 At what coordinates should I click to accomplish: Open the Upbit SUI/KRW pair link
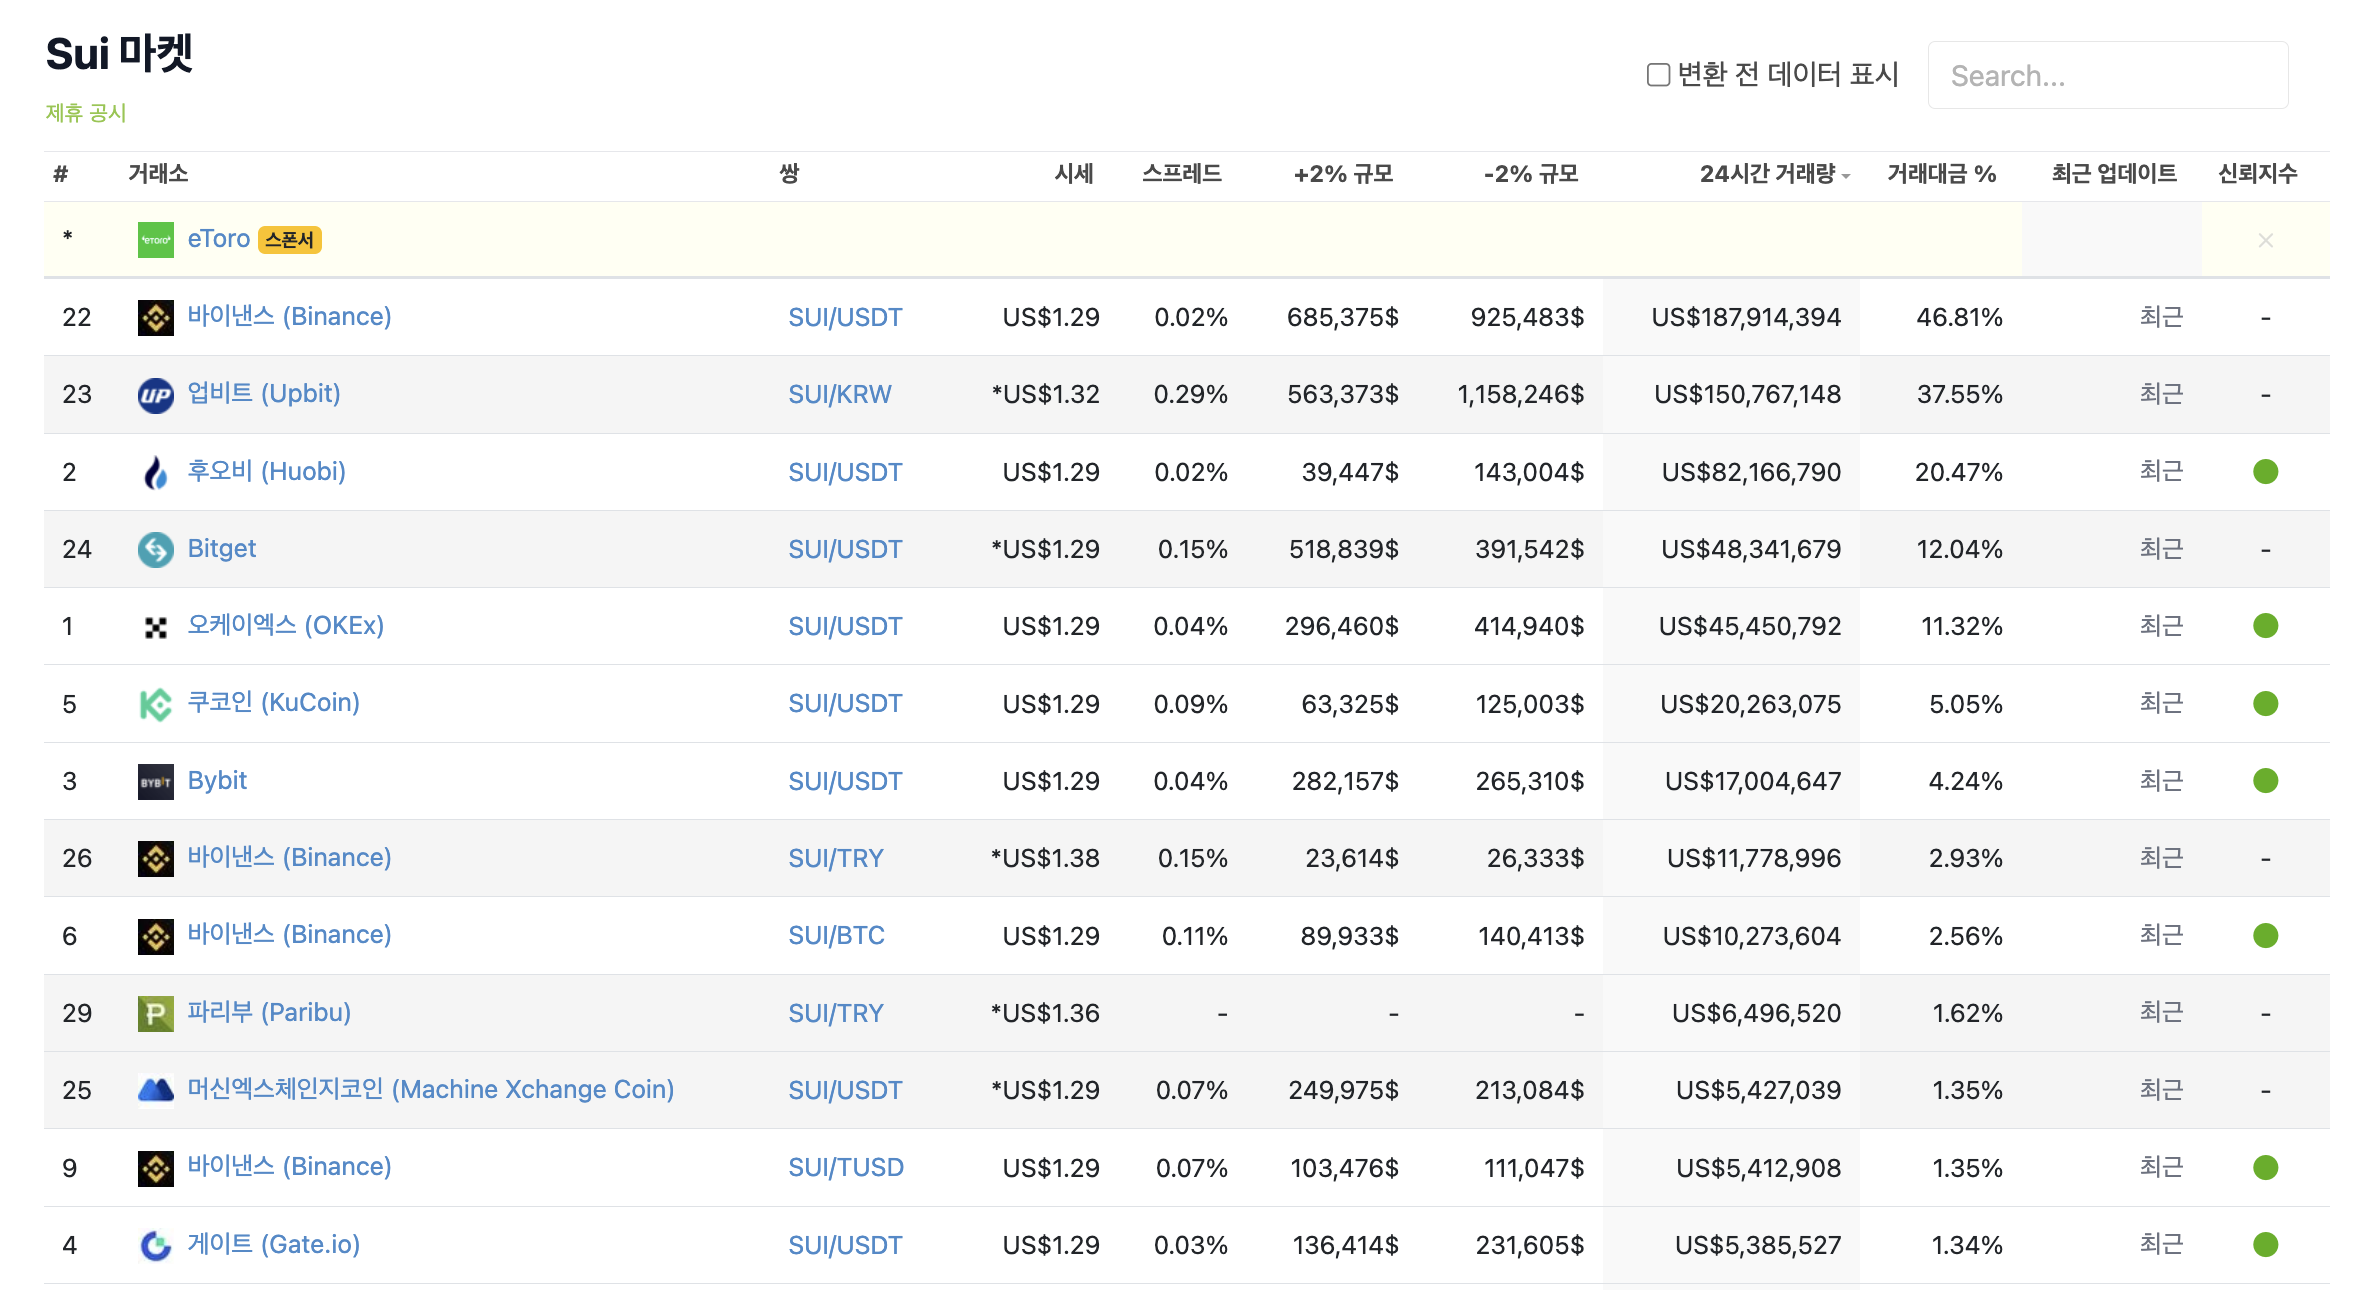839,395
